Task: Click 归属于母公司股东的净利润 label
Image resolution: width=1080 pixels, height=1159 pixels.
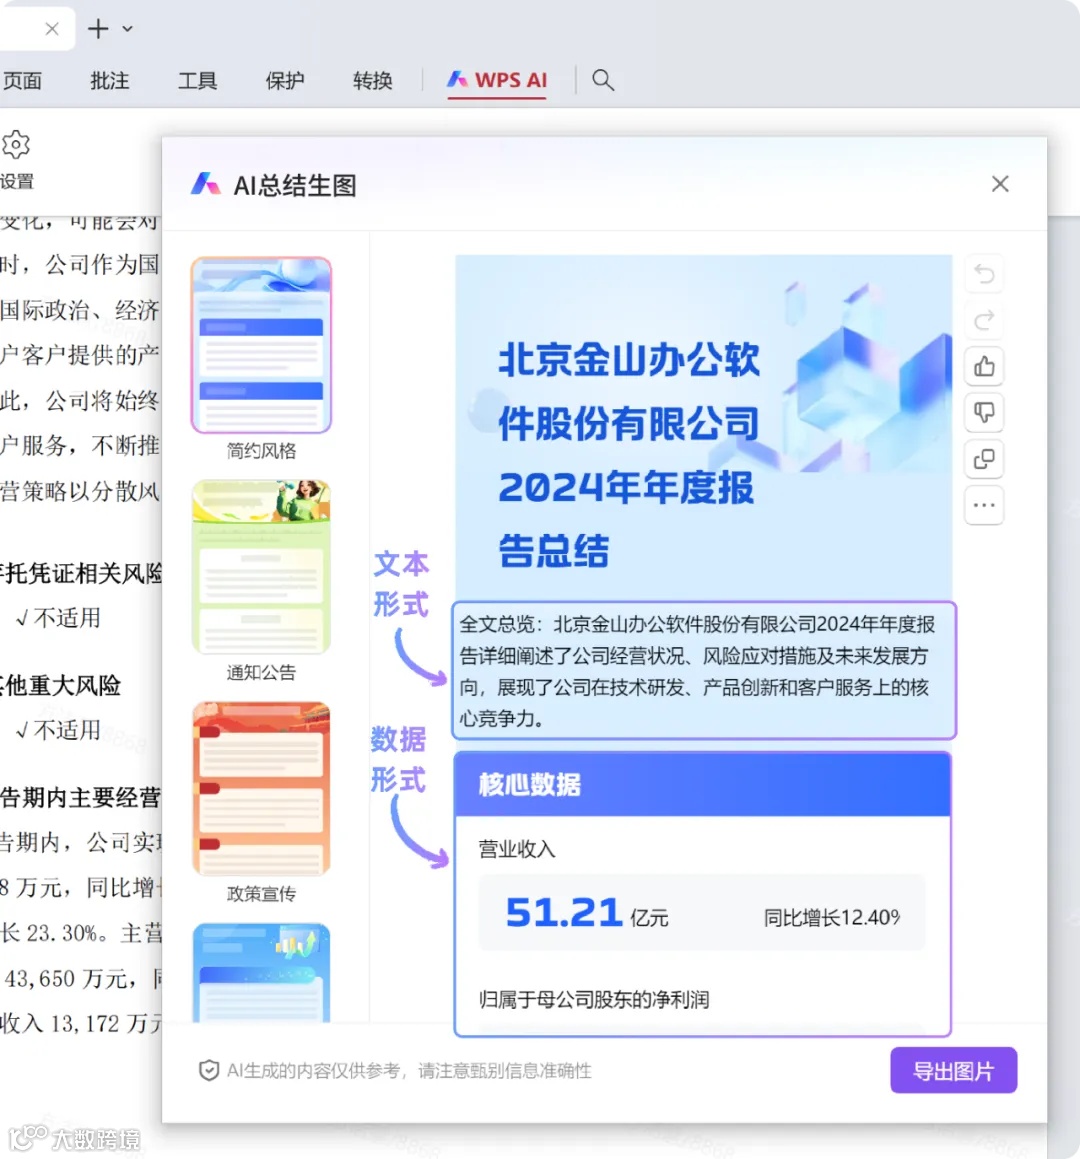Action: (x=594, y=1000)
